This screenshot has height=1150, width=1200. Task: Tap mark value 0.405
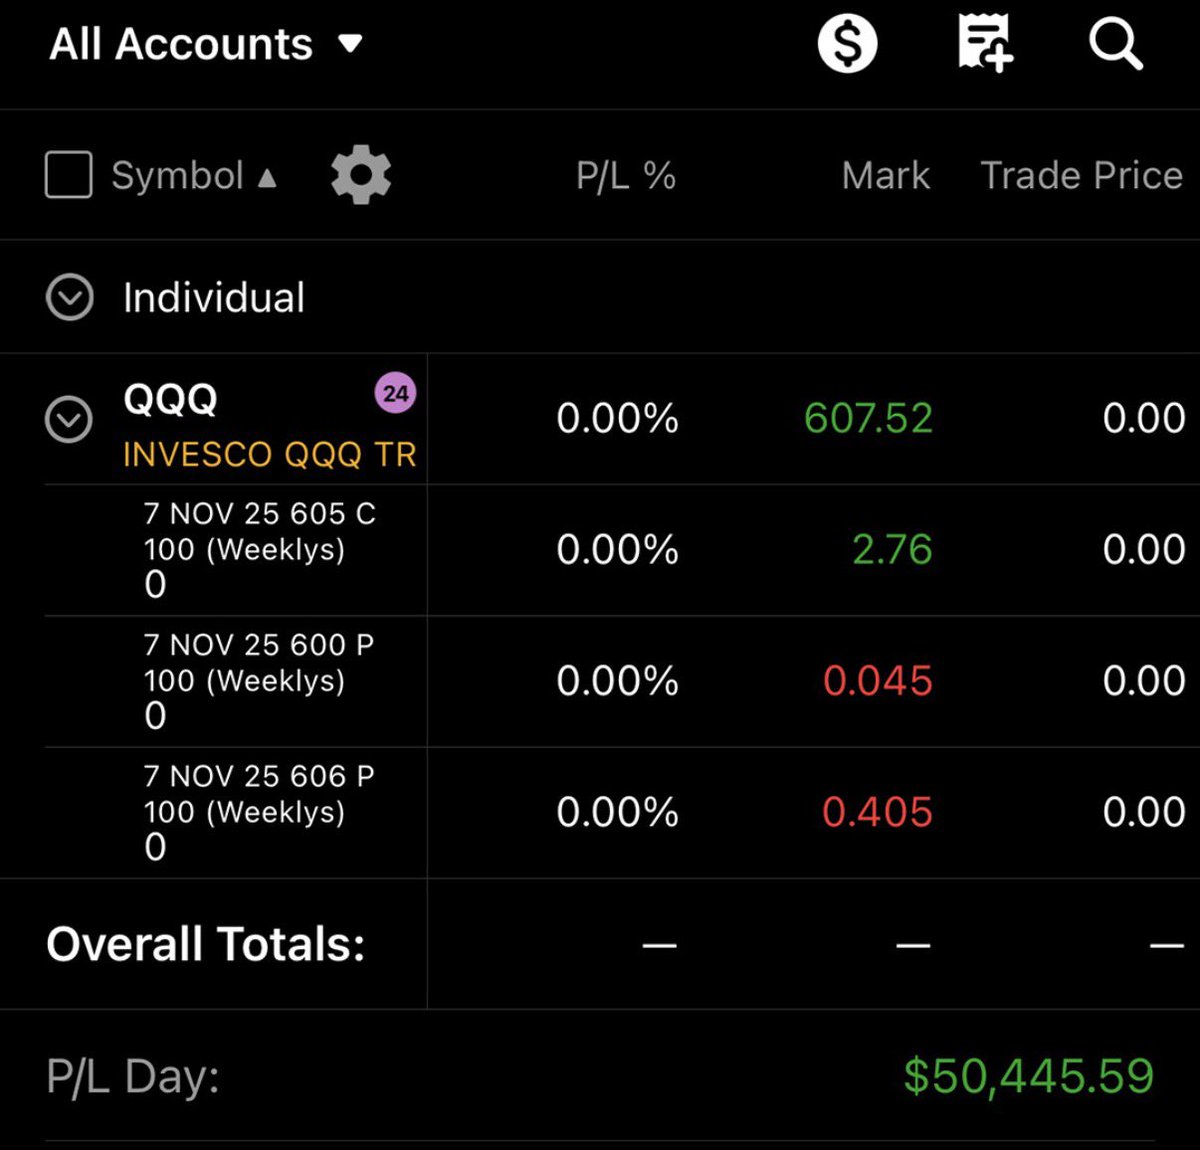pos(877,812)
